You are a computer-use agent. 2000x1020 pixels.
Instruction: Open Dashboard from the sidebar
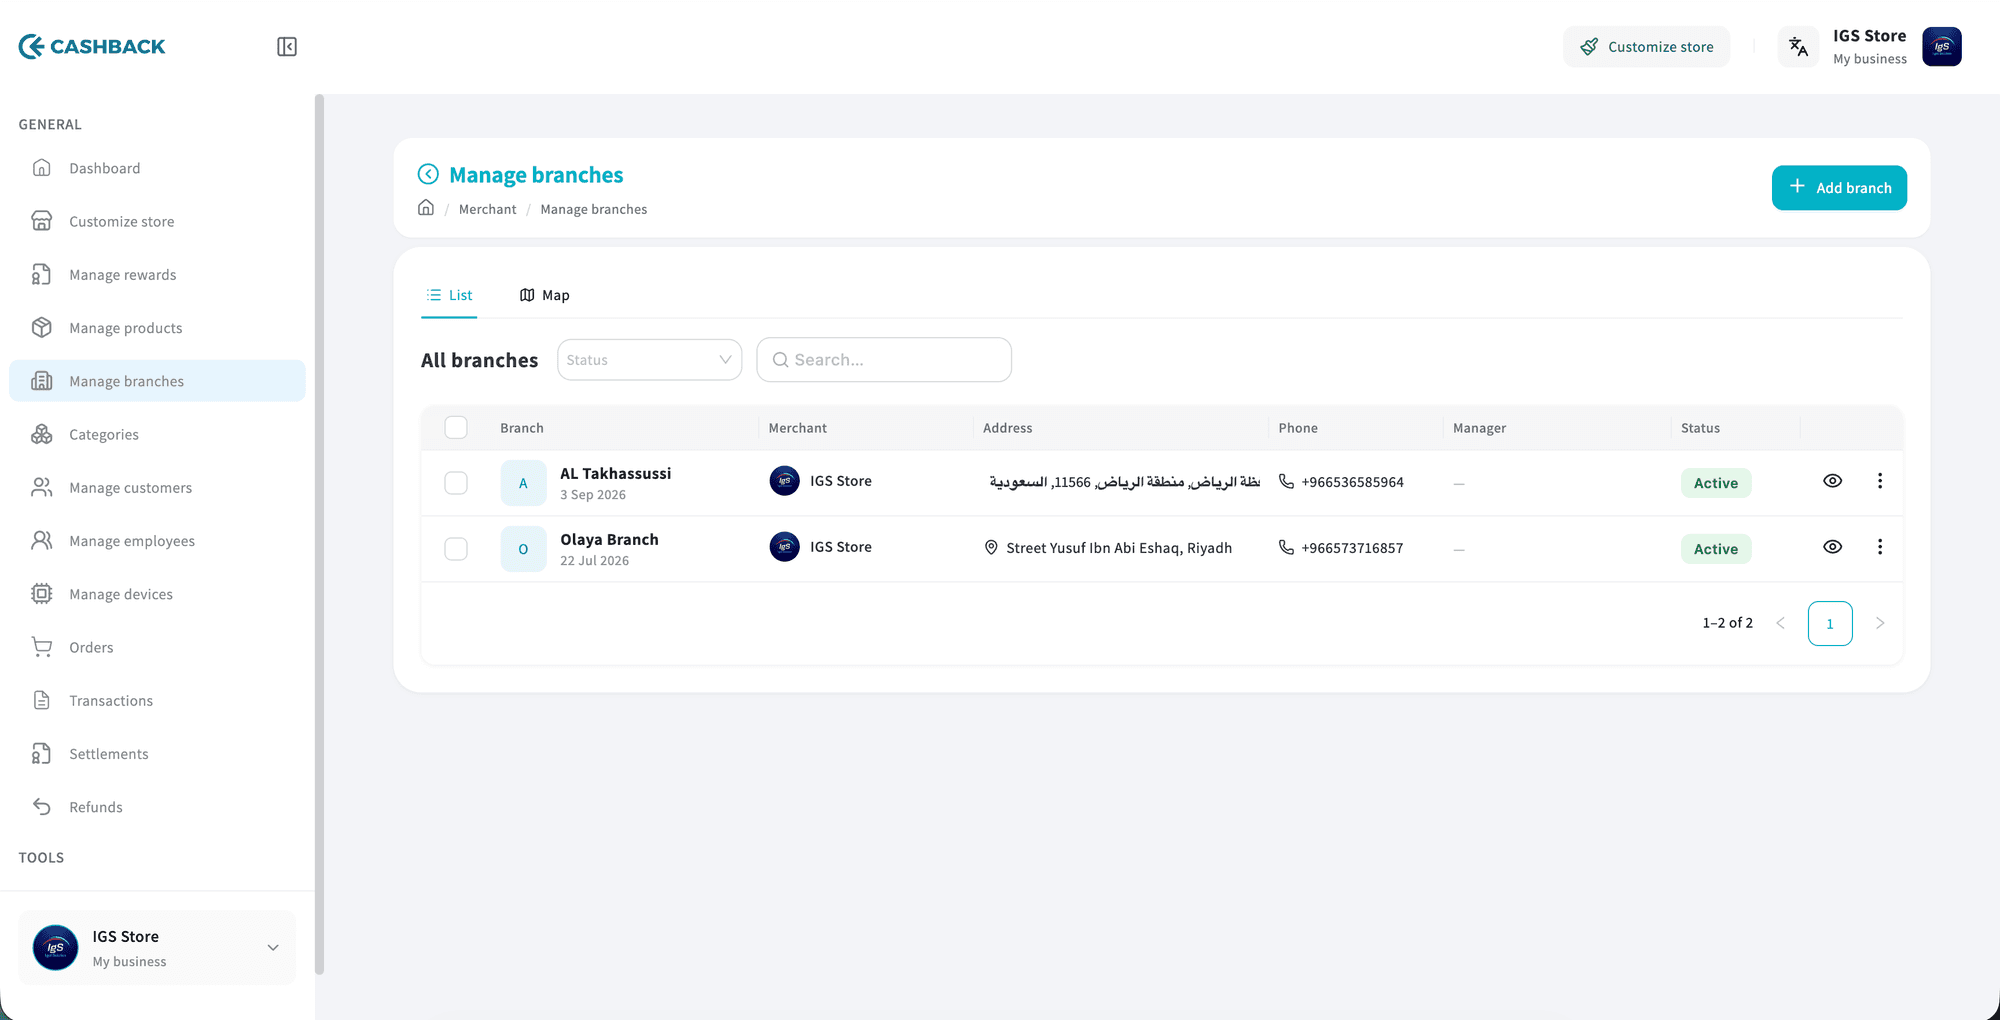click(x=157, y=168)
